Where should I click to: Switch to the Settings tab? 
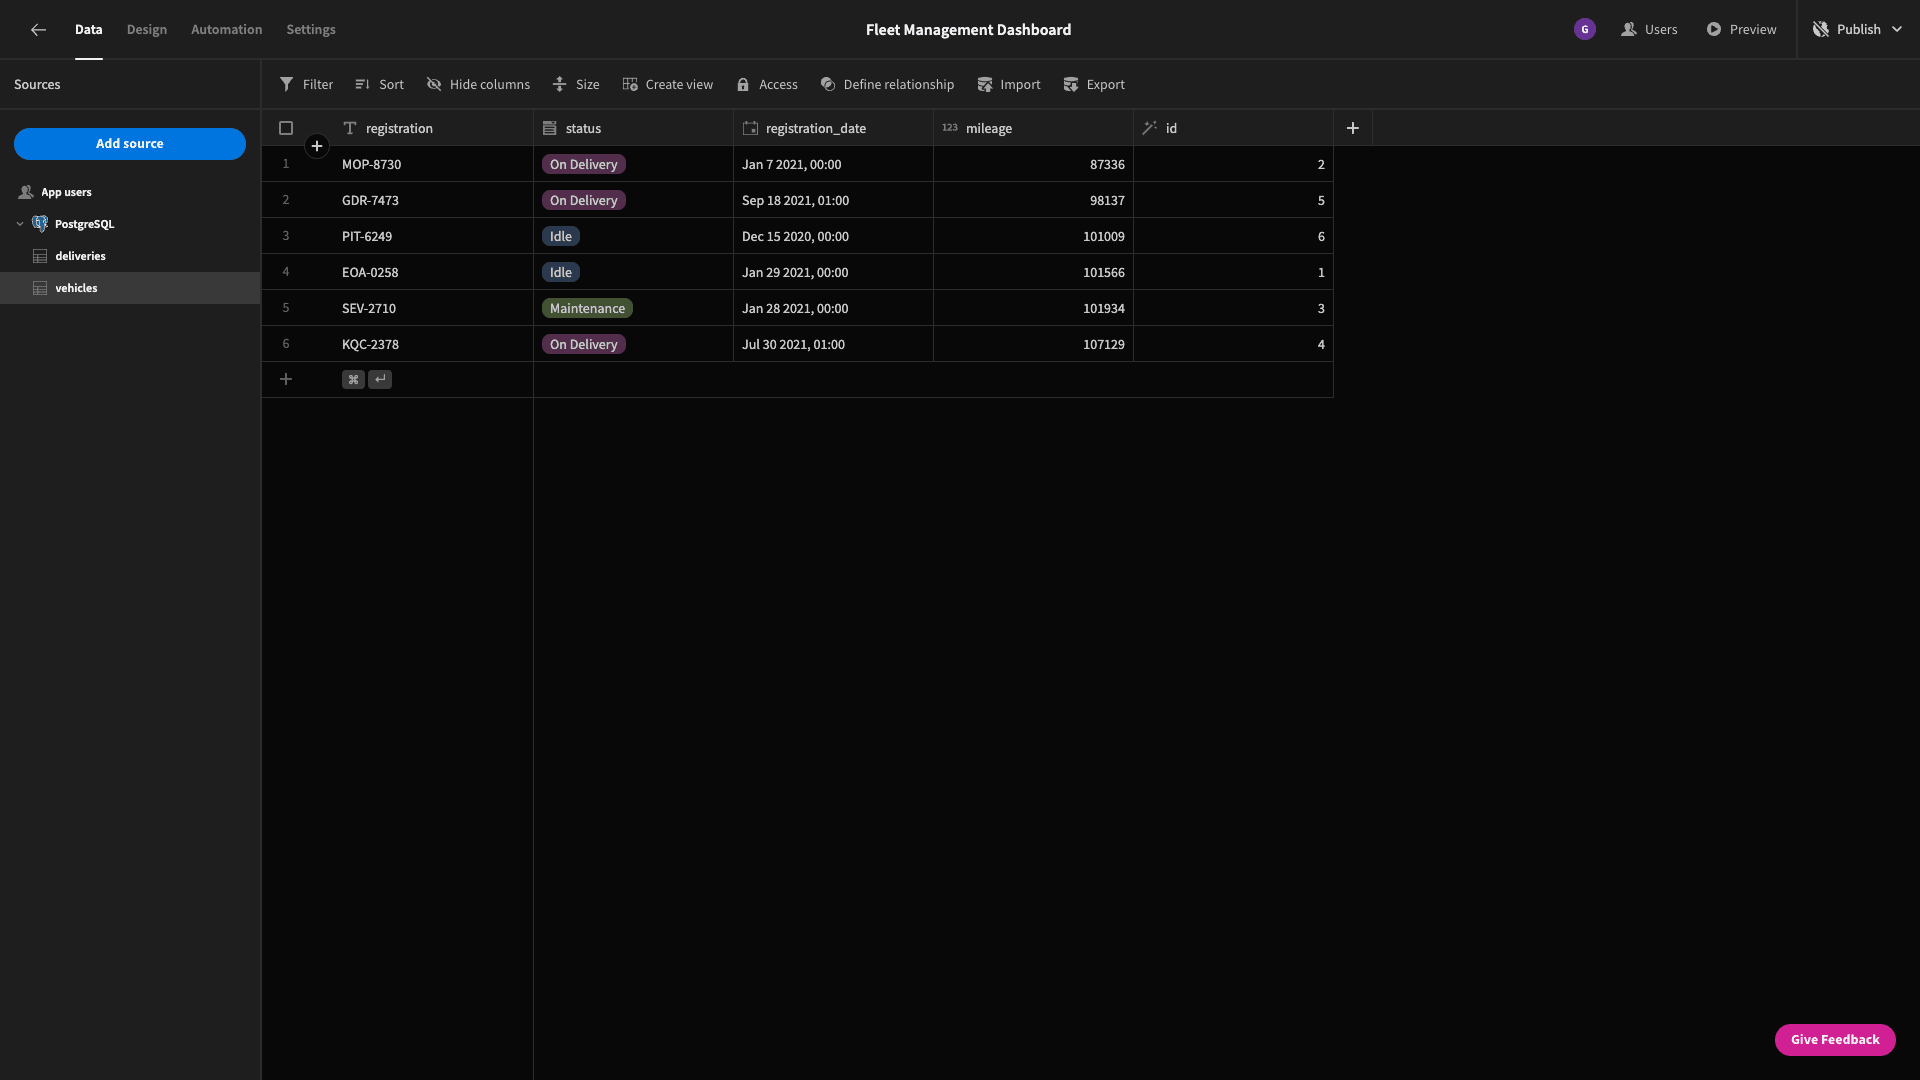click(311, 30)
